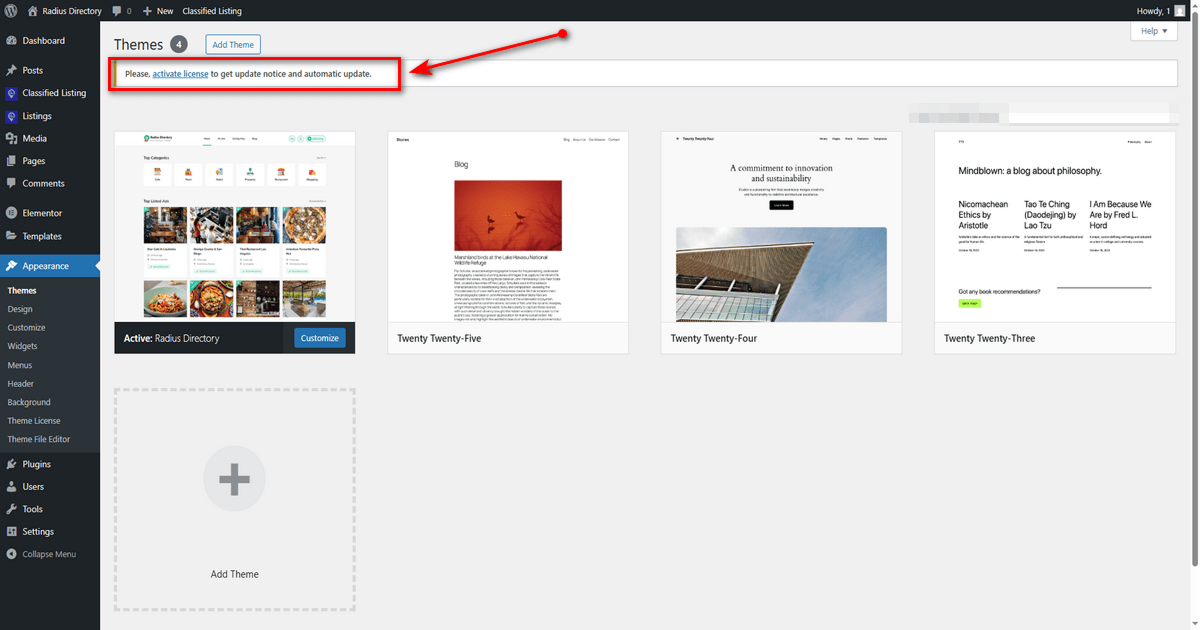Click the Media sidebar icon
Image resolution: width=1200 pixels, height=630 pixels.
[x=11, y=139]
